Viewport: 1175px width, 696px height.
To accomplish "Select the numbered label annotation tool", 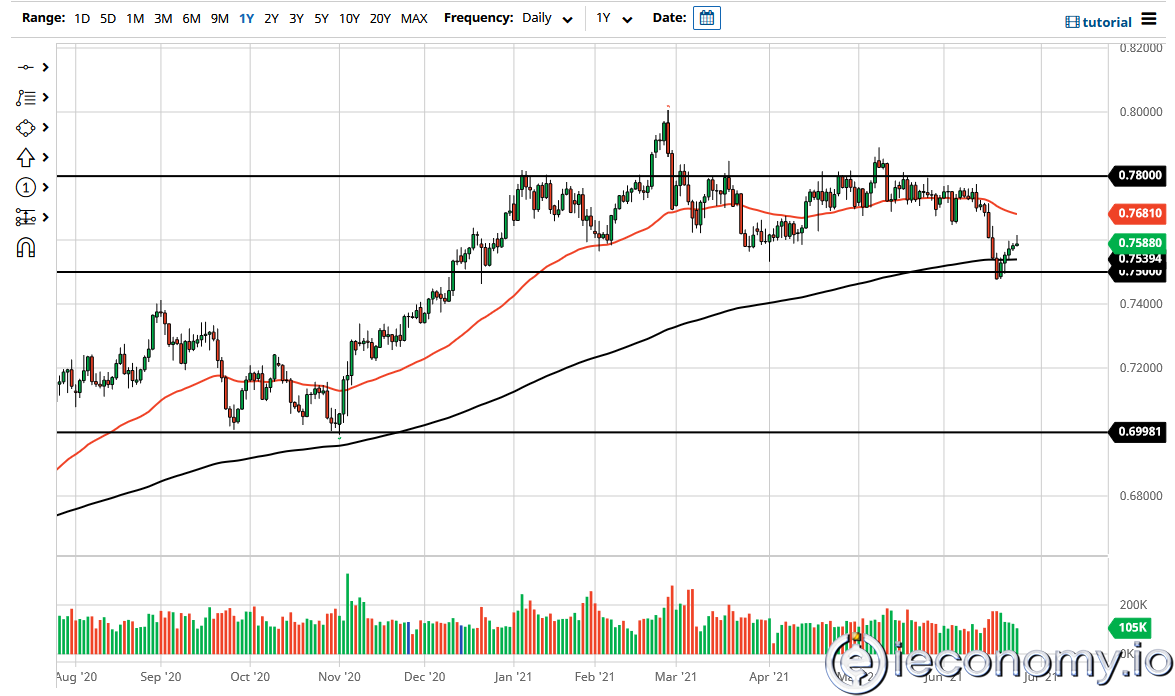I will [27, 187].
